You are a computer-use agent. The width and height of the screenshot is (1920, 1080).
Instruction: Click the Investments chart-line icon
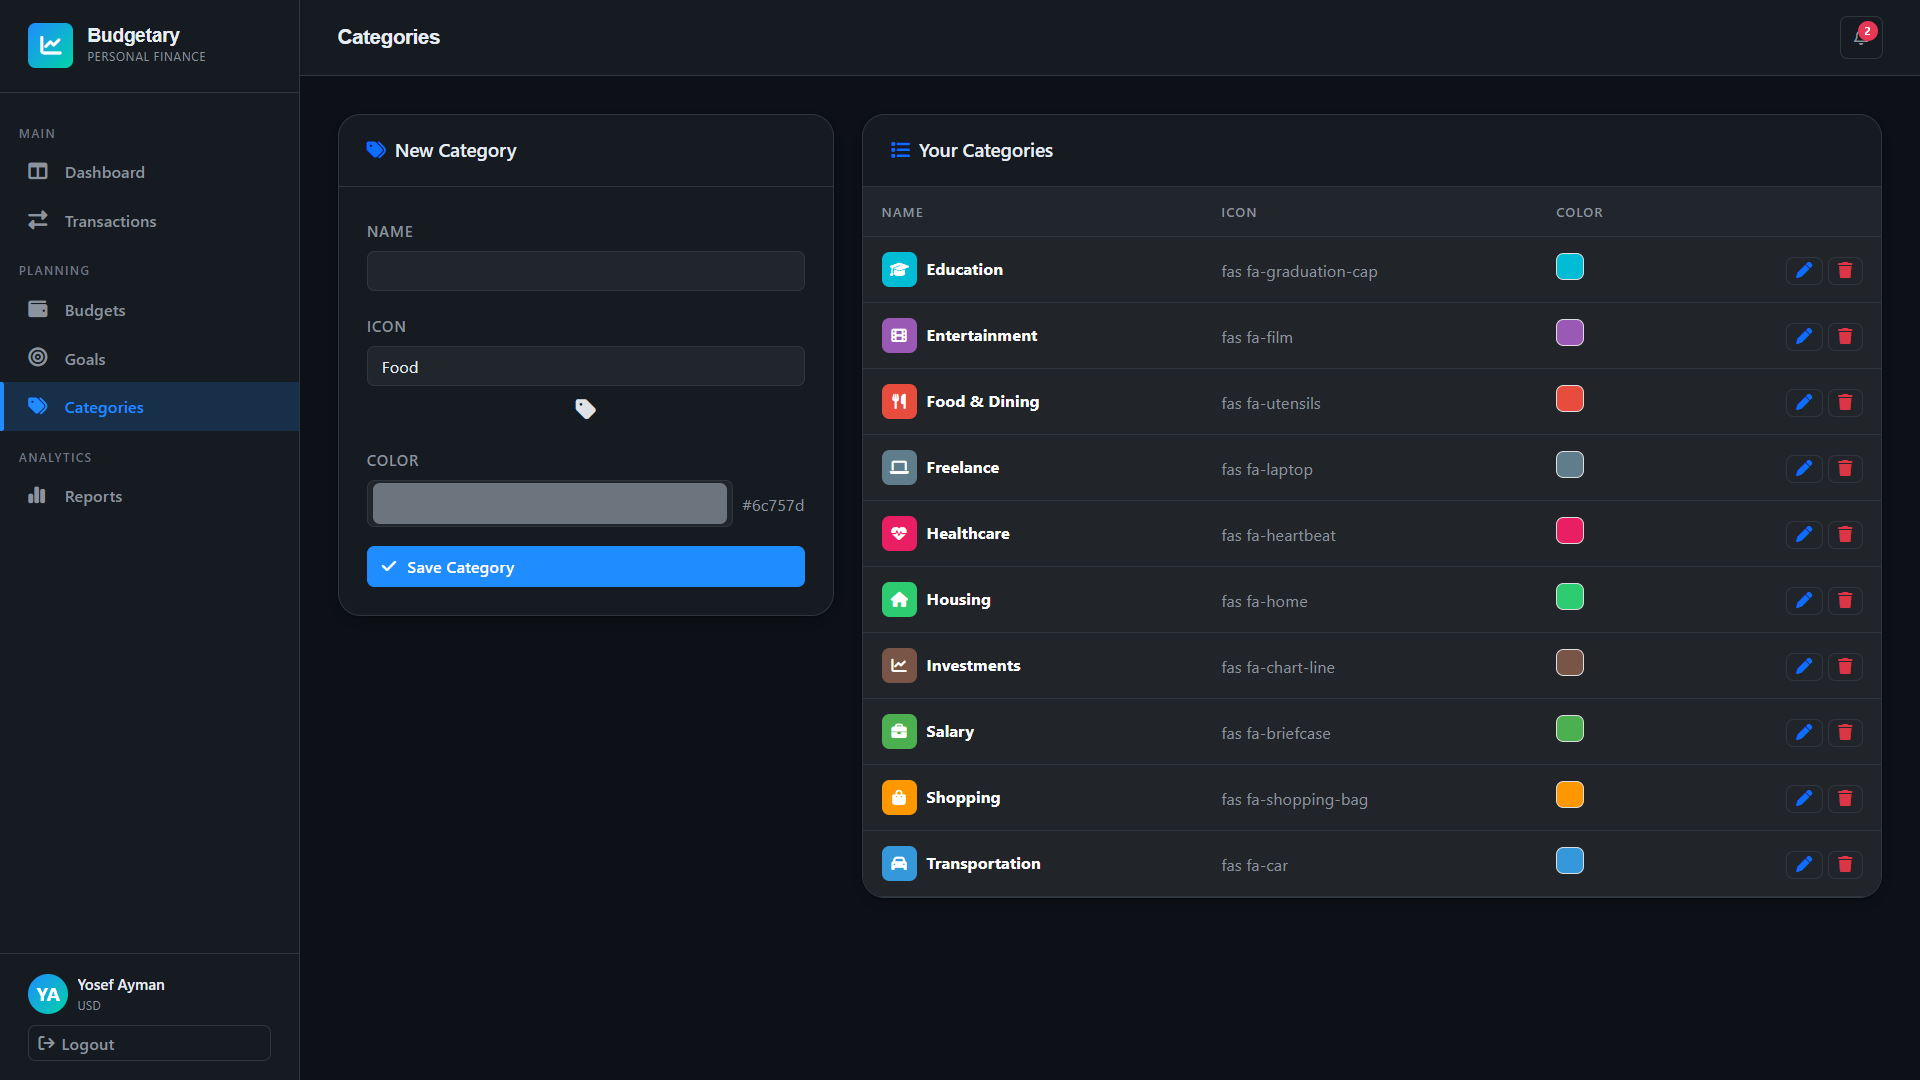coord(899,666)
